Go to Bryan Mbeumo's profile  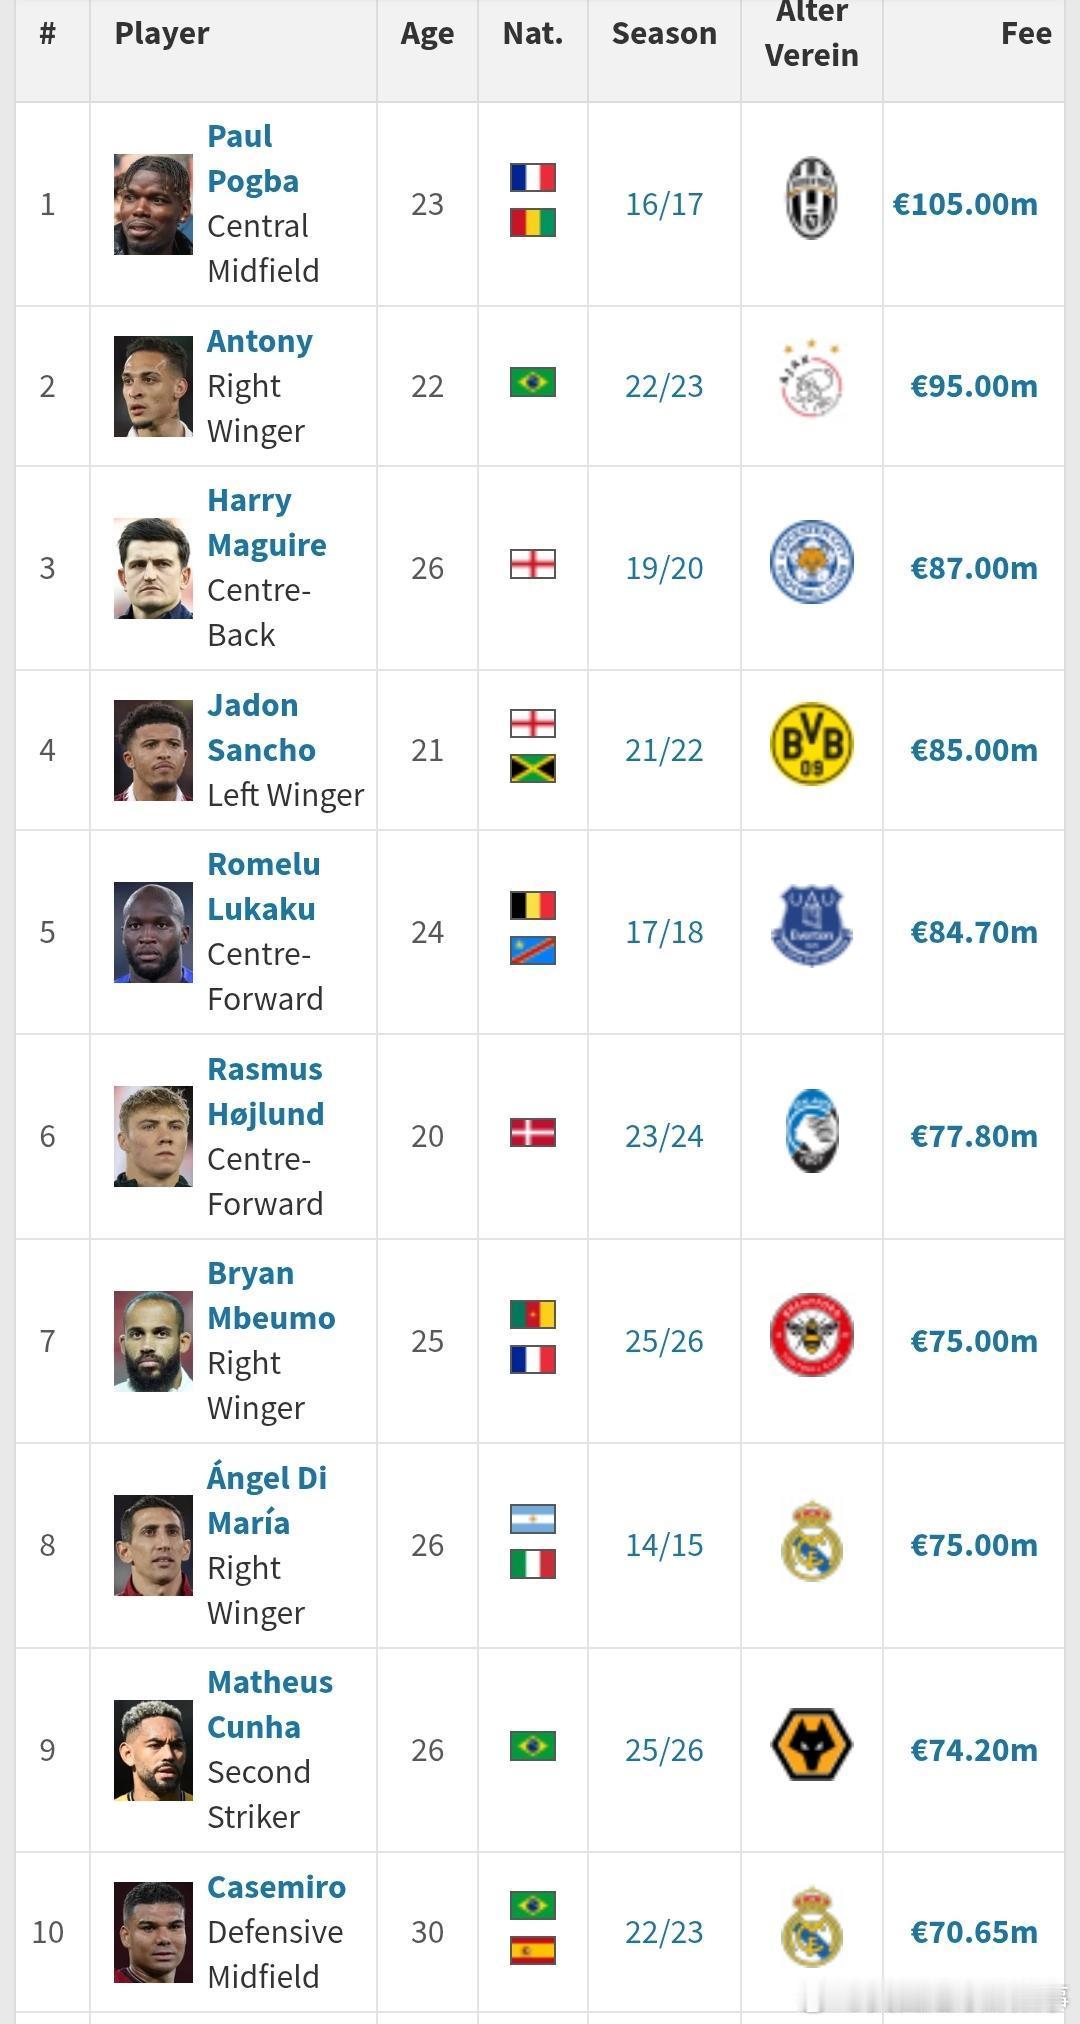pos(271,1295)
